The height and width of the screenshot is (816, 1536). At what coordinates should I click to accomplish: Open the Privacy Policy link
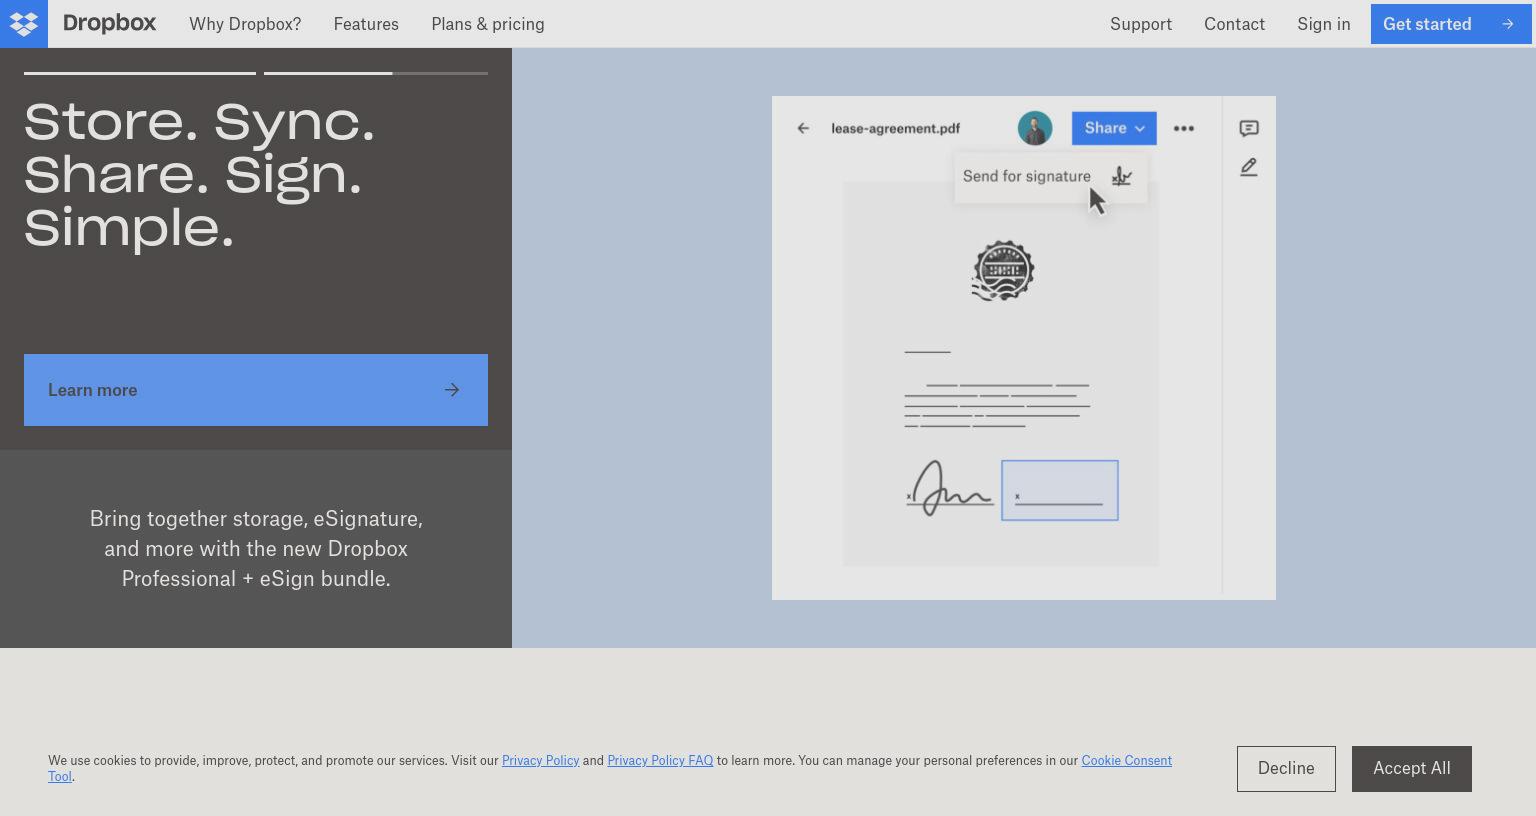coord(540,761)
